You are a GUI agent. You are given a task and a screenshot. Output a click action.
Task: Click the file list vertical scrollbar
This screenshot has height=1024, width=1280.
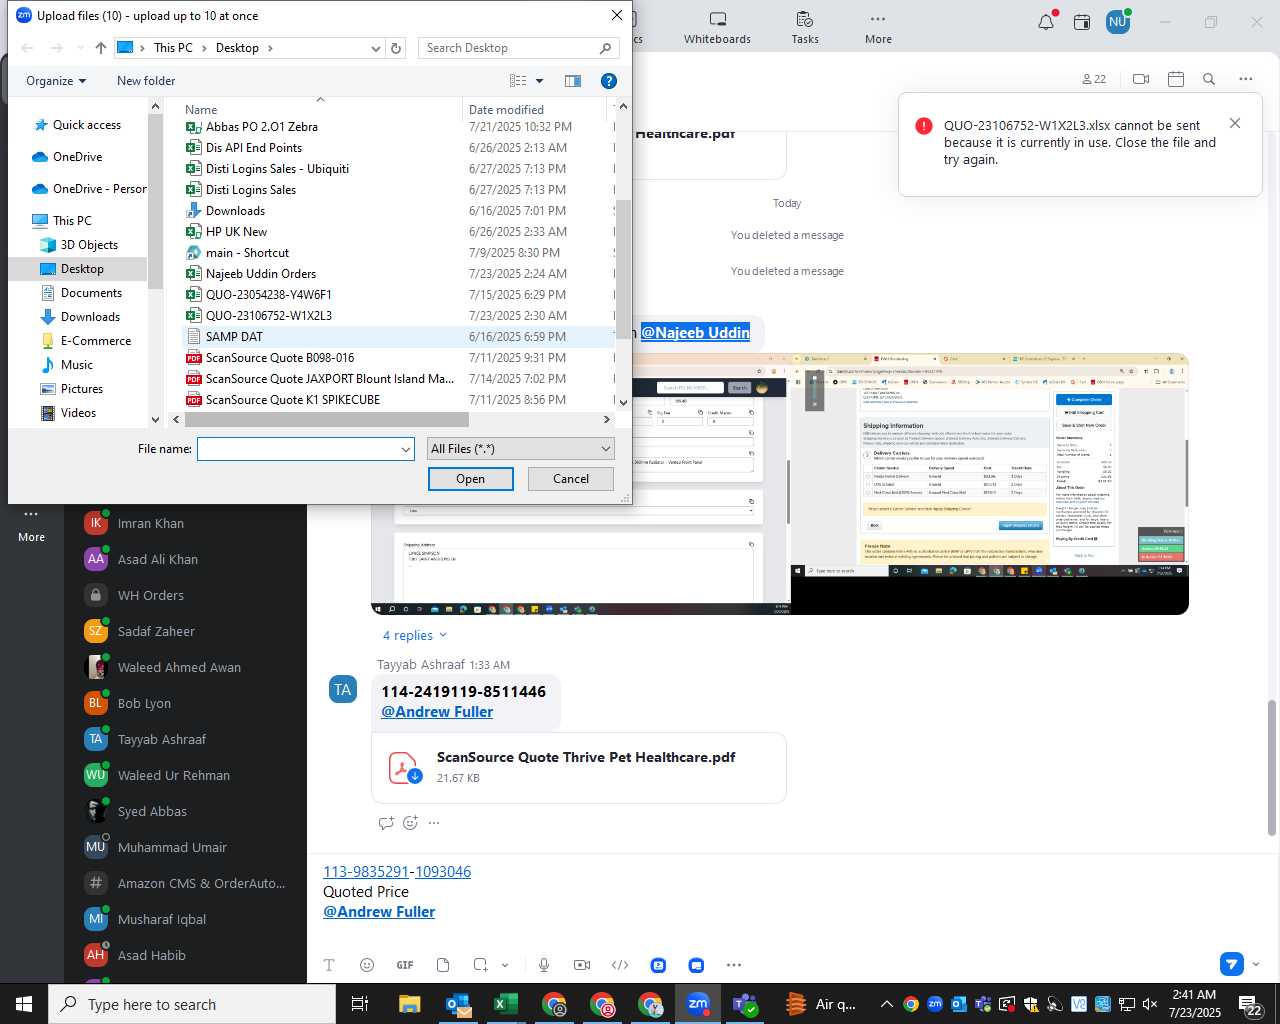click(x=623, y=270)
